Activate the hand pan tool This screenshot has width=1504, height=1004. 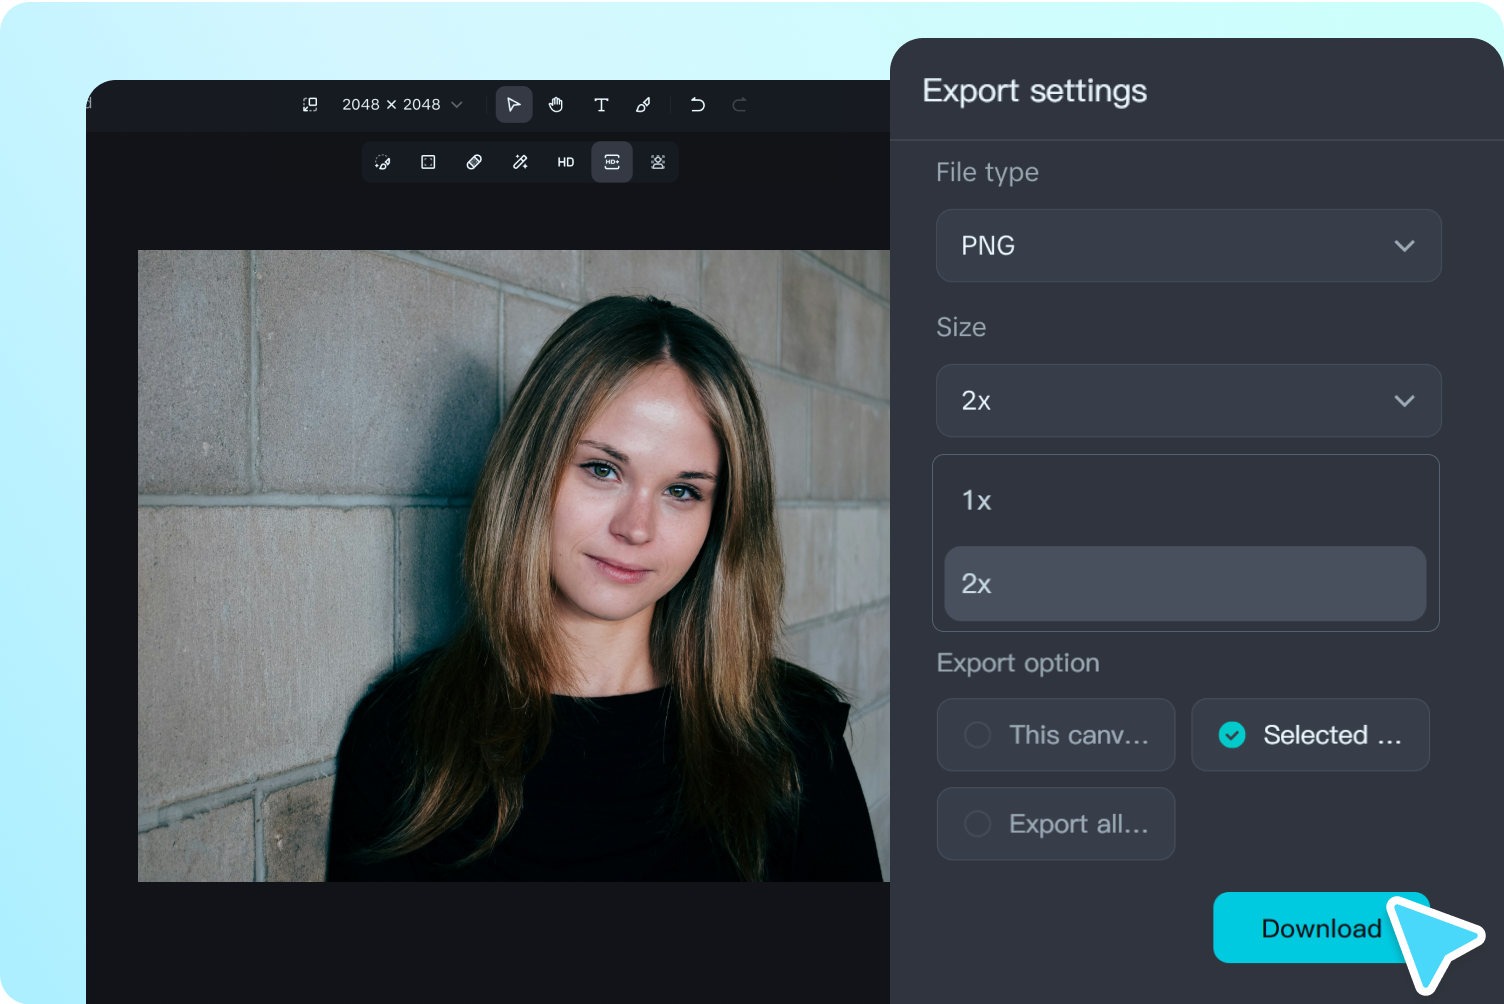(x=556, y=105)
